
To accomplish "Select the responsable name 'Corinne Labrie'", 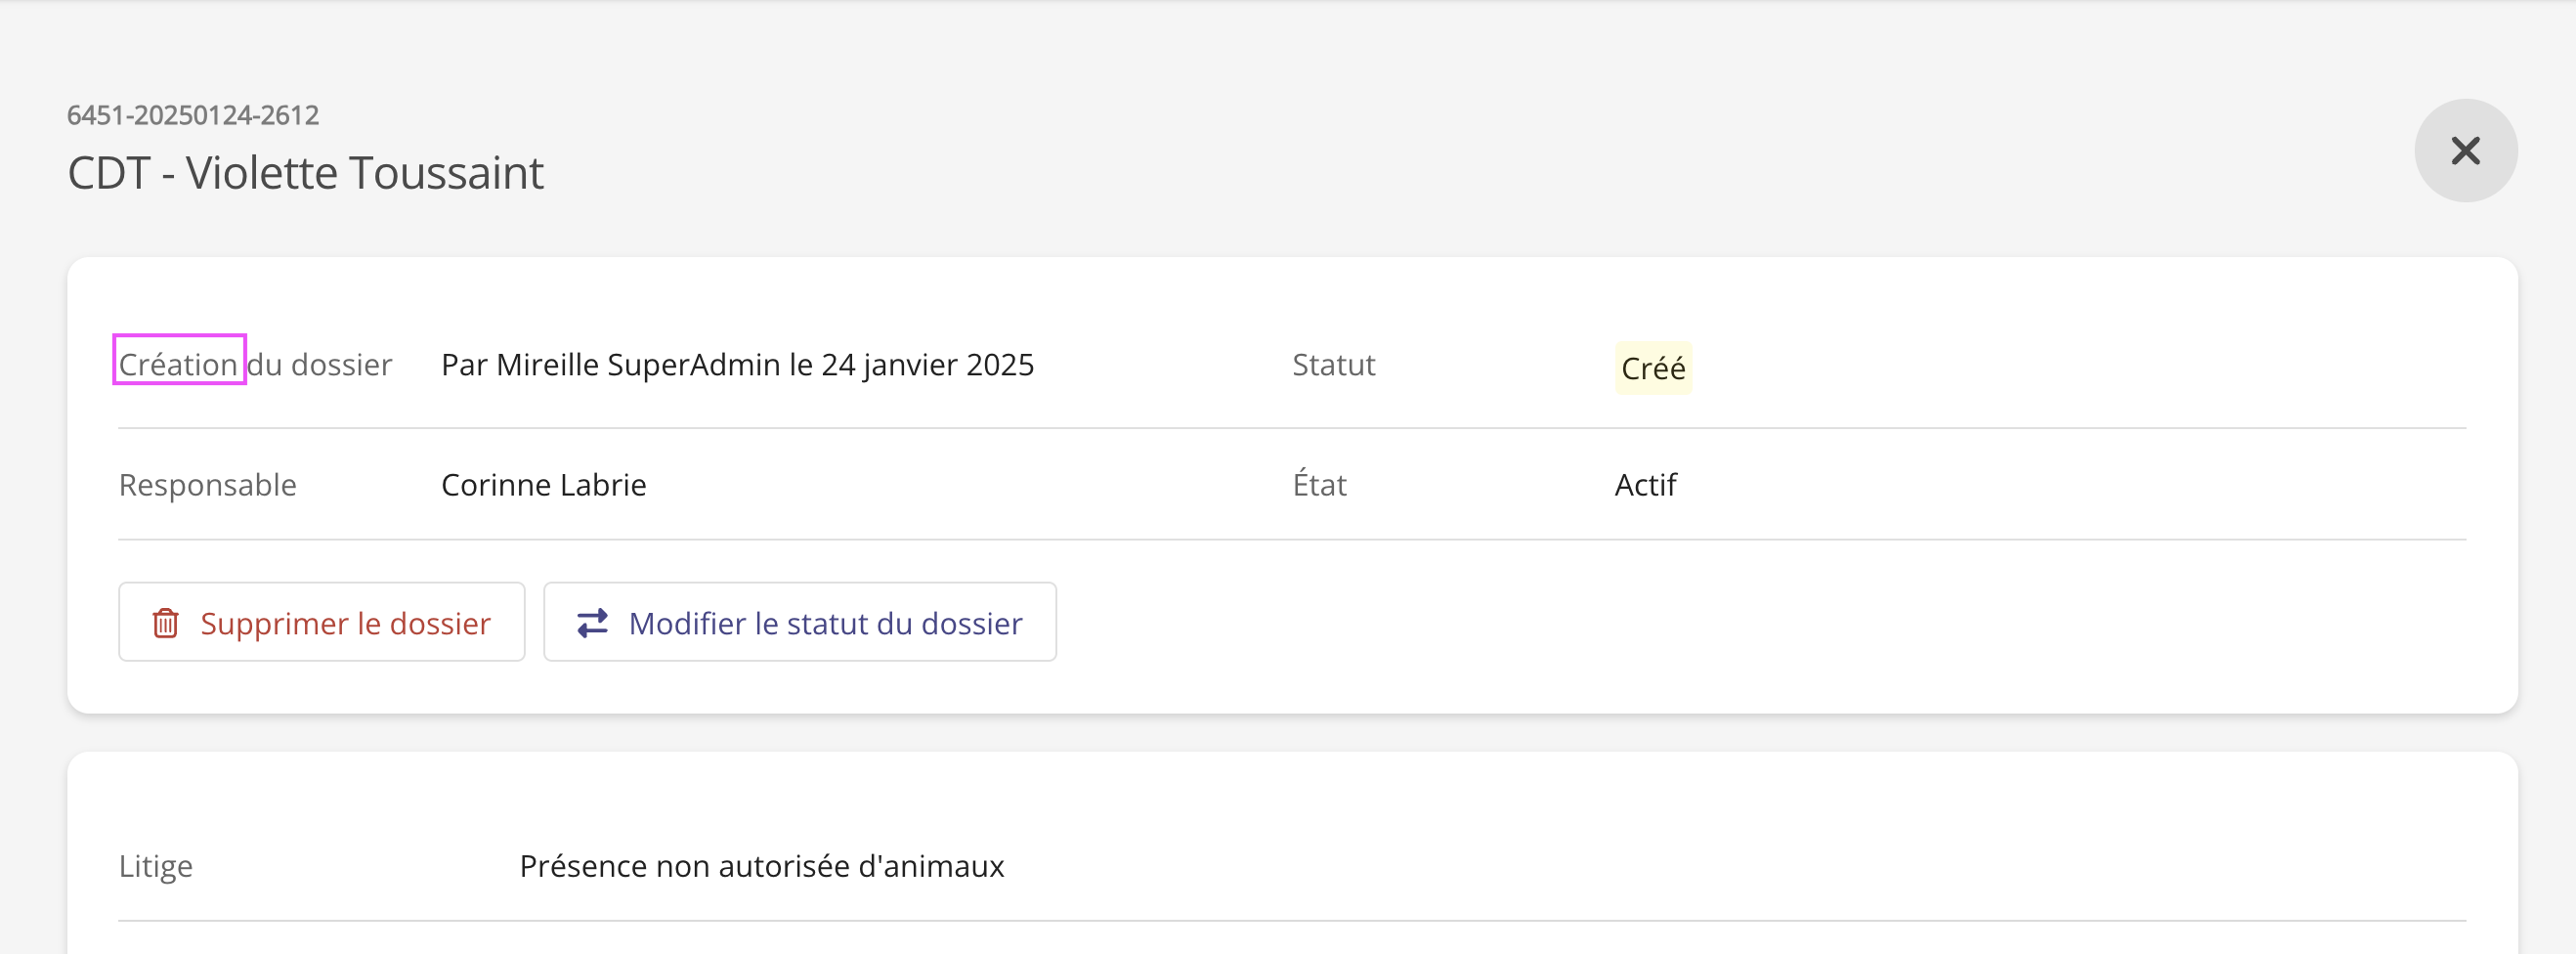I will (543, 485).
